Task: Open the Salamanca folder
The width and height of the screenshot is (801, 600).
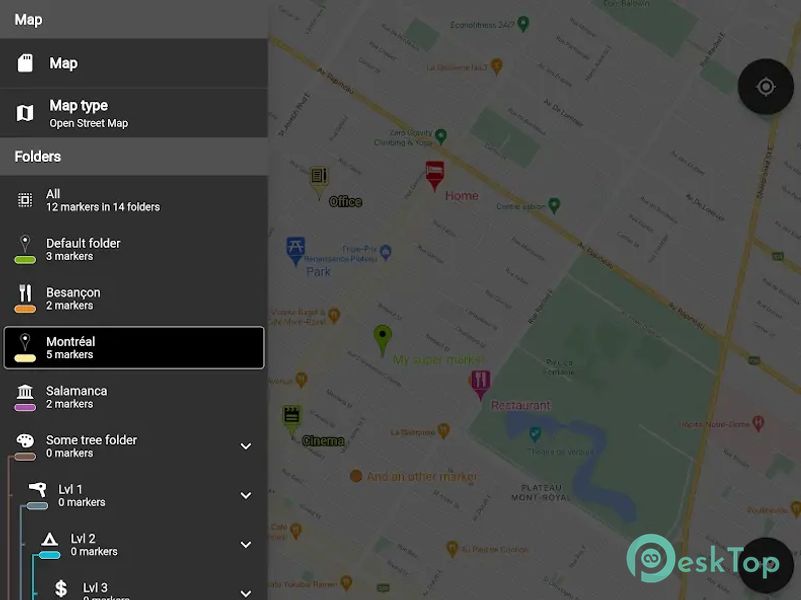Action: click(134, 397)
